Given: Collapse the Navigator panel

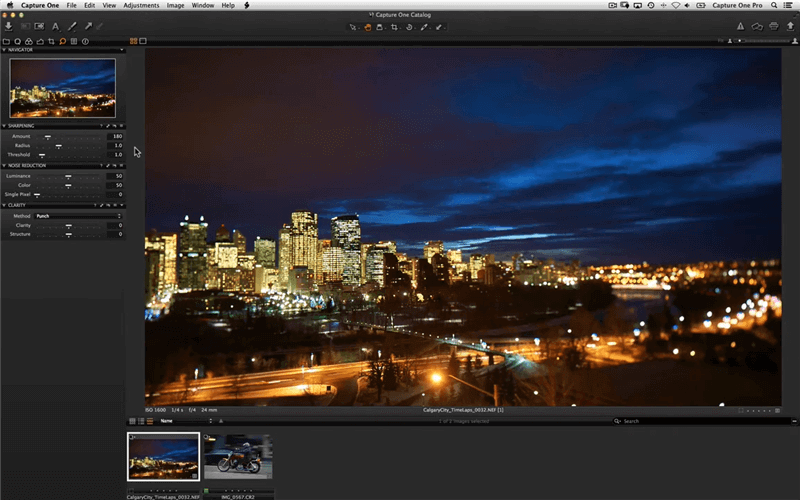Looking at the screenshot, I should pos(4,50).
